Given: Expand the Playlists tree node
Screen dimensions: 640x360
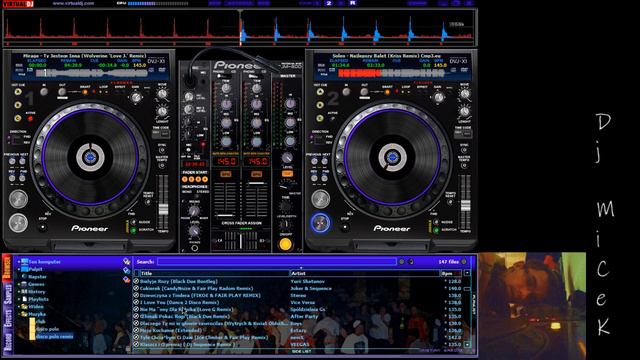Looking at the screenshot, I should pyautogui.click(x=19, y=299).
